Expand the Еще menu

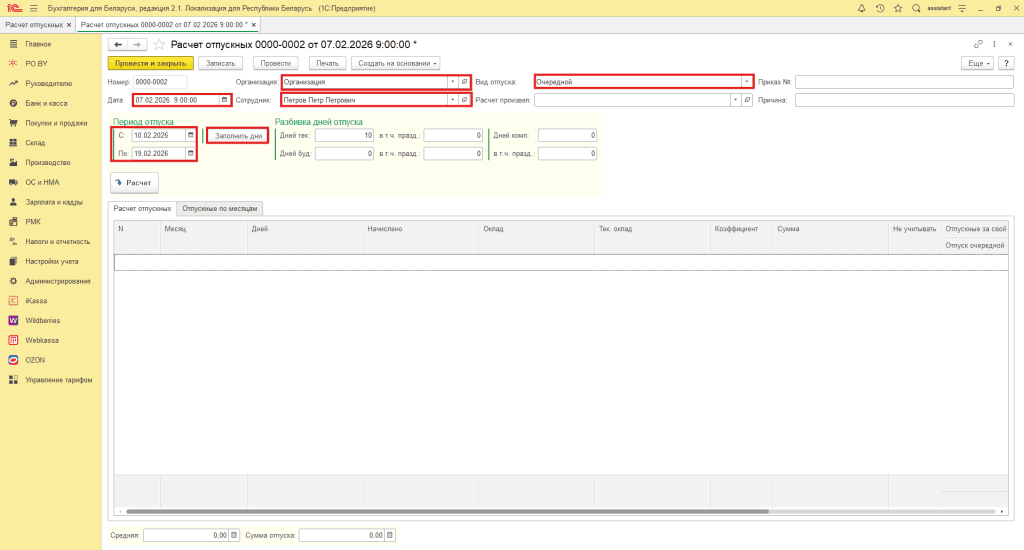point(975,63)
